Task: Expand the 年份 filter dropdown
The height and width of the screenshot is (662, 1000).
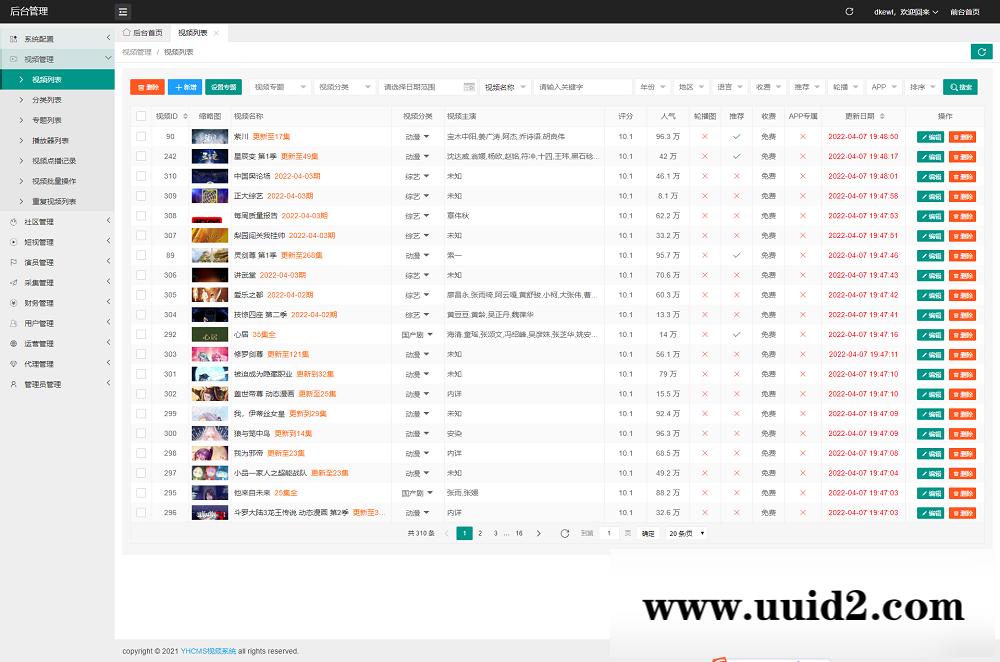Action: pyautogui.click(x=652, y=87)
